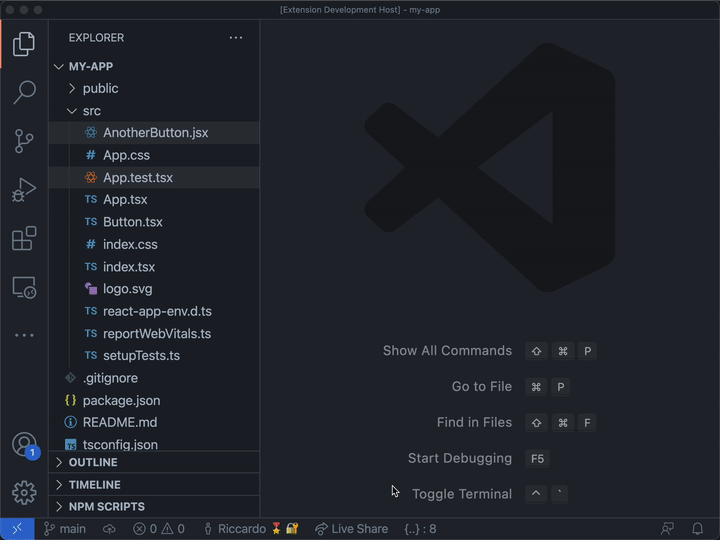Open Explorer views and more actions menu
The width and height of the screenshot is (720, 540).
pyautogui.click(x=236, y=38)
